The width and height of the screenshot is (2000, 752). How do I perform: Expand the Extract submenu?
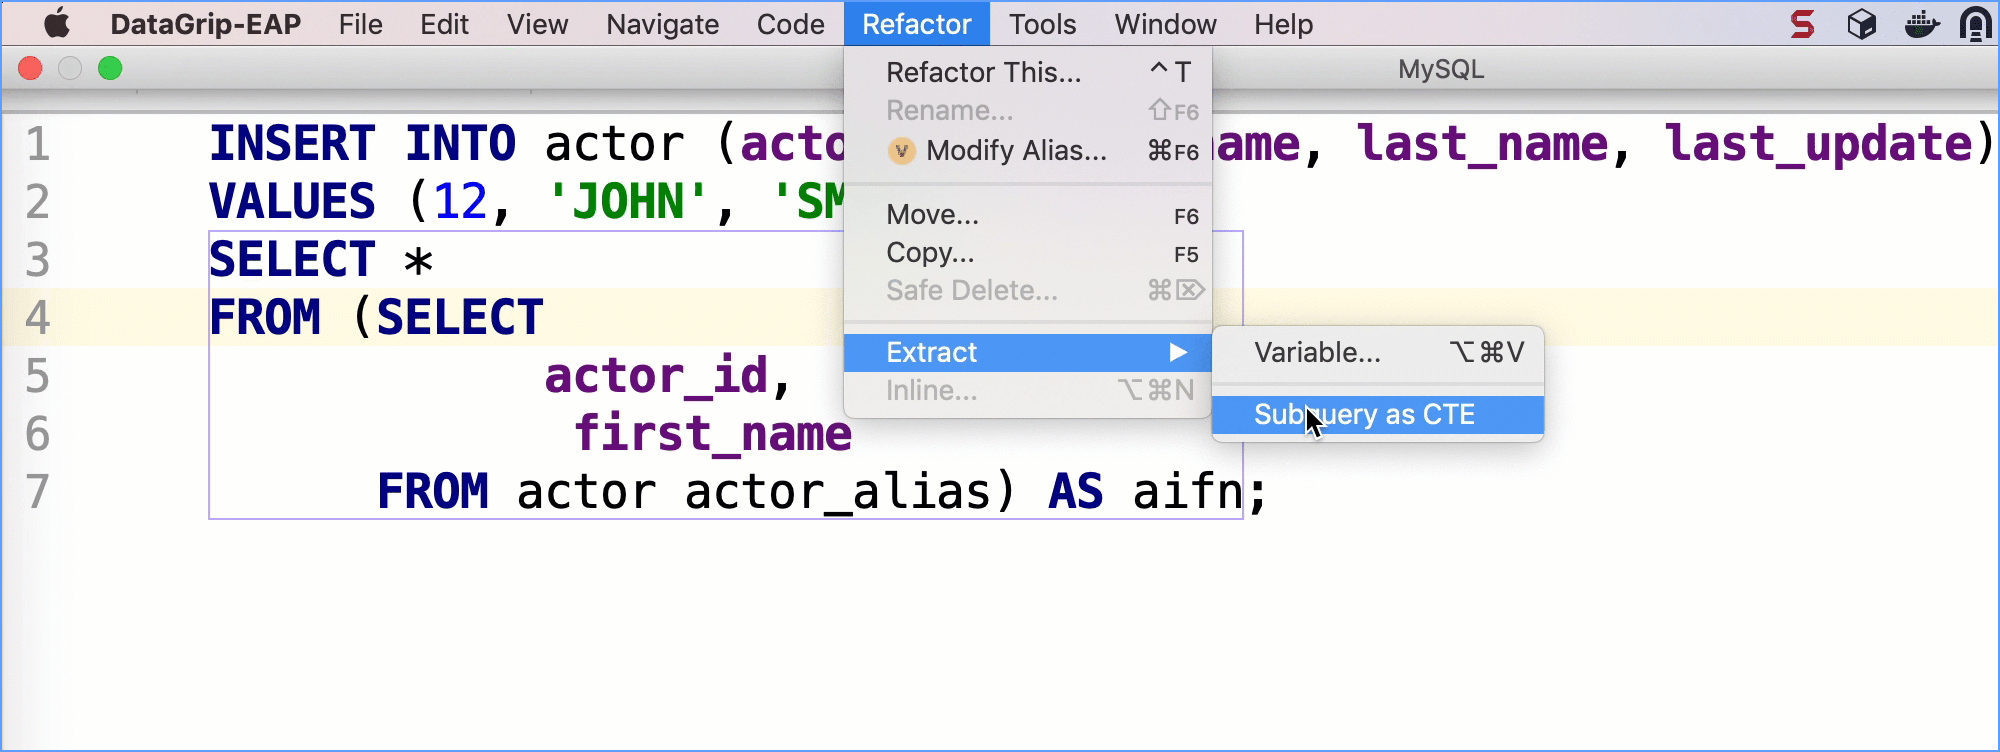[1028, 352]
